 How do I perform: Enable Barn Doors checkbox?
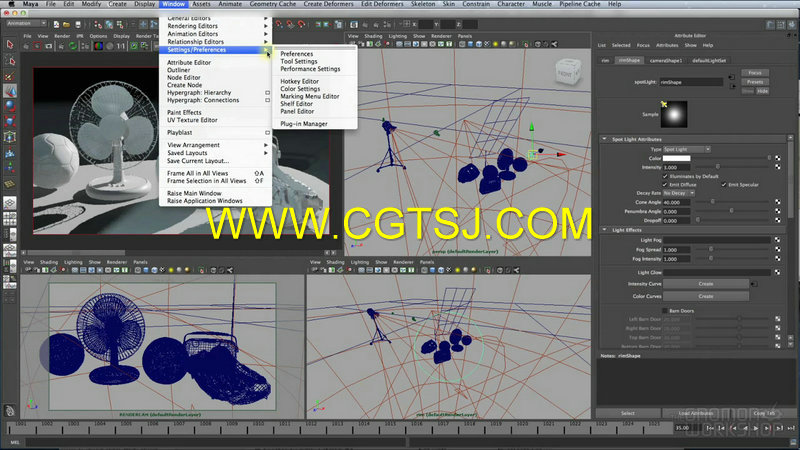665,310
